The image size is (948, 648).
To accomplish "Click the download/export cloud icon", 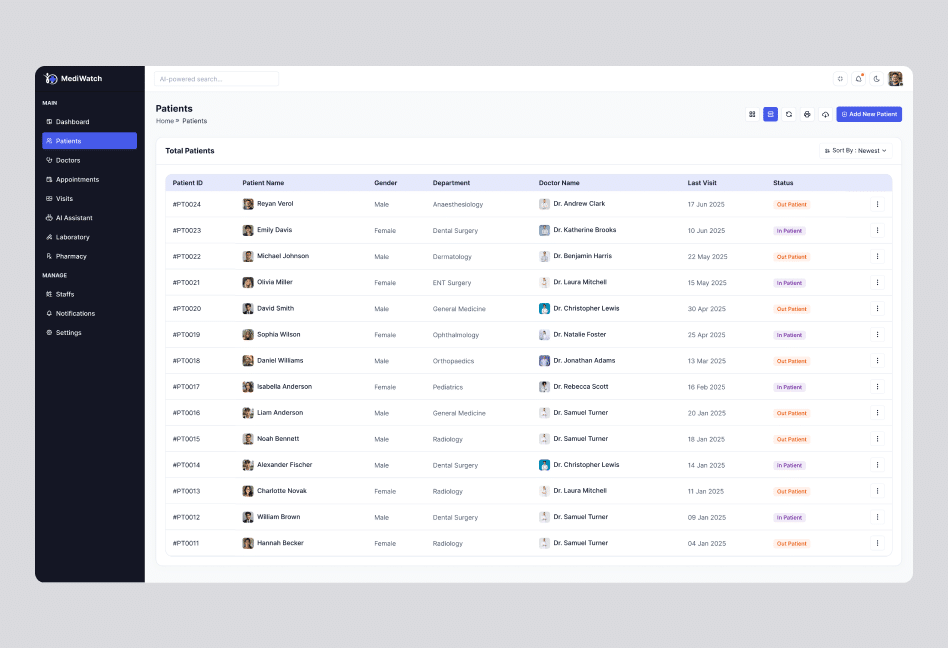I will (x=826, y=114).
